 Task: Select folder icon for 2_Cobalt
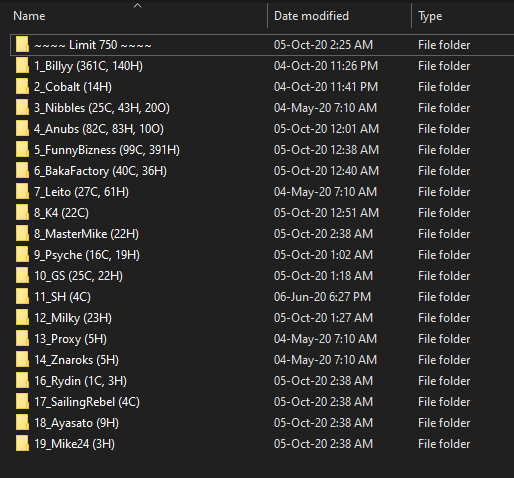pyautogui.click(x=22, y=87)
